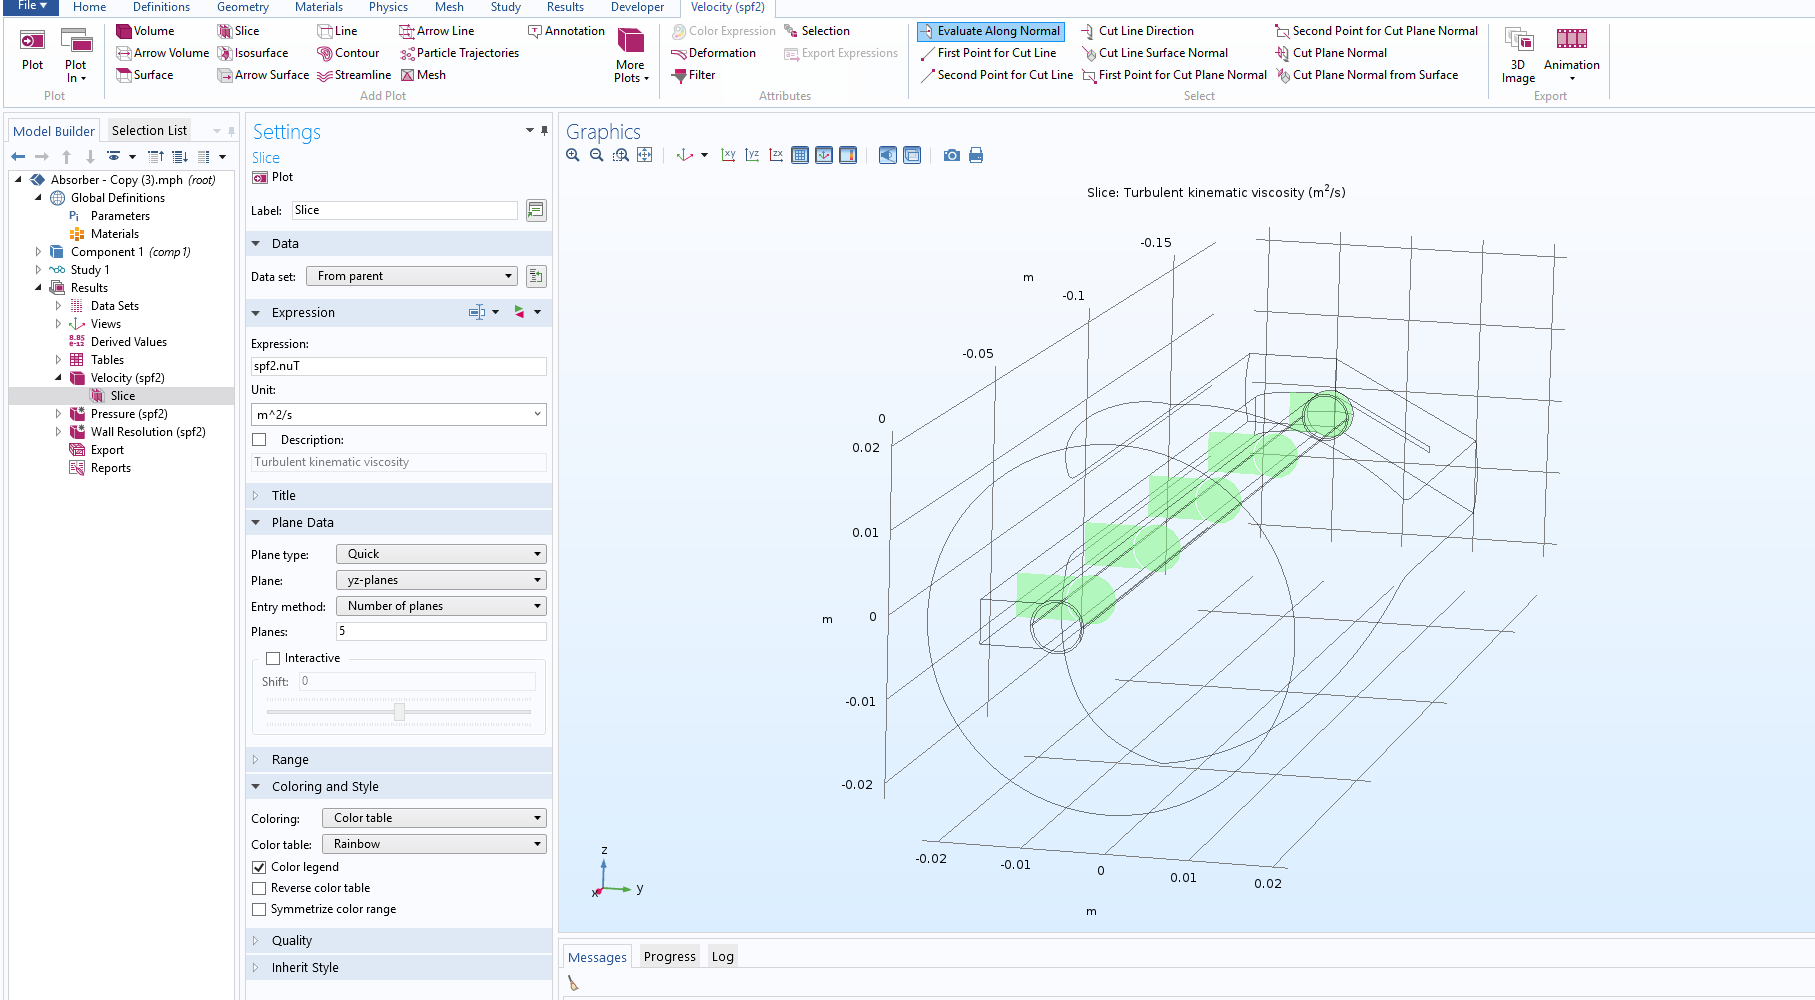This screenshot has height=1000, width=1815.
Task: Open the Mesh ribbon tab
Action: pyautogui.click(x=449, y=7)
